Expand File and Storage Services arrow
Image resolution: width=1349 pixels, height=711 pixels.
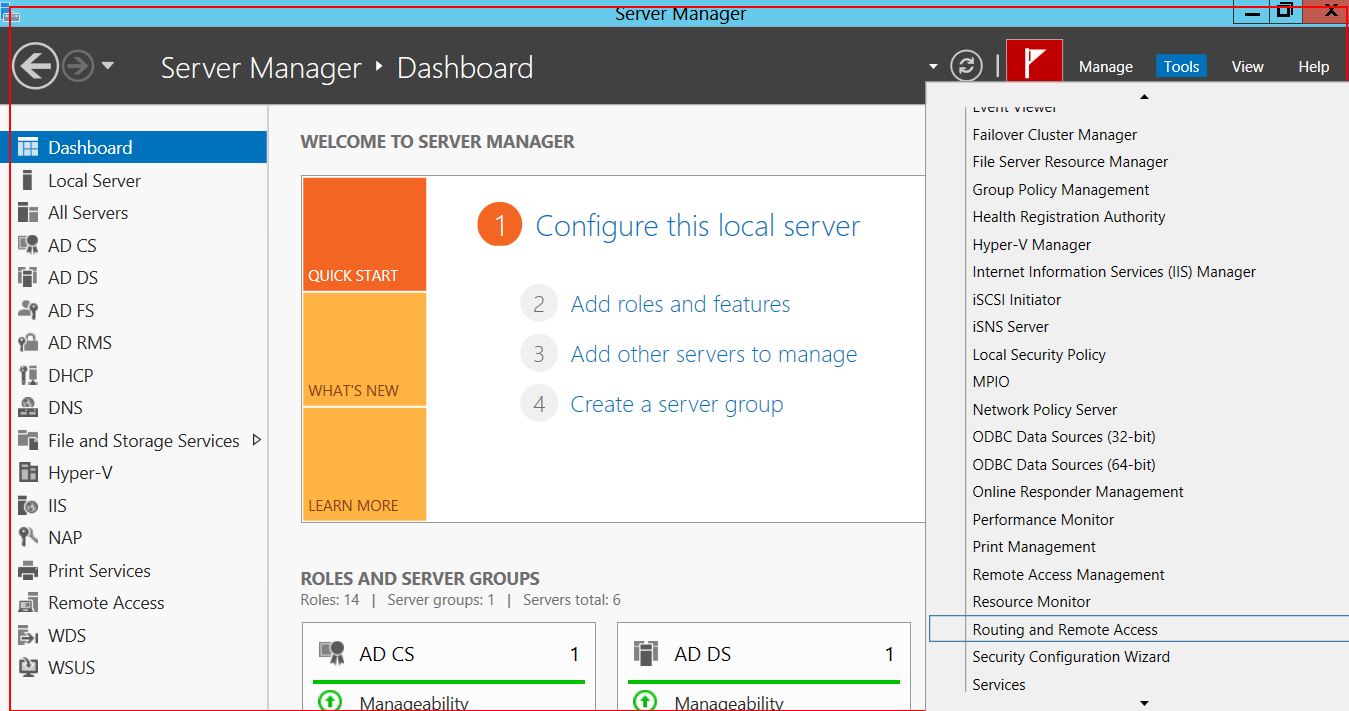[257, 440]
